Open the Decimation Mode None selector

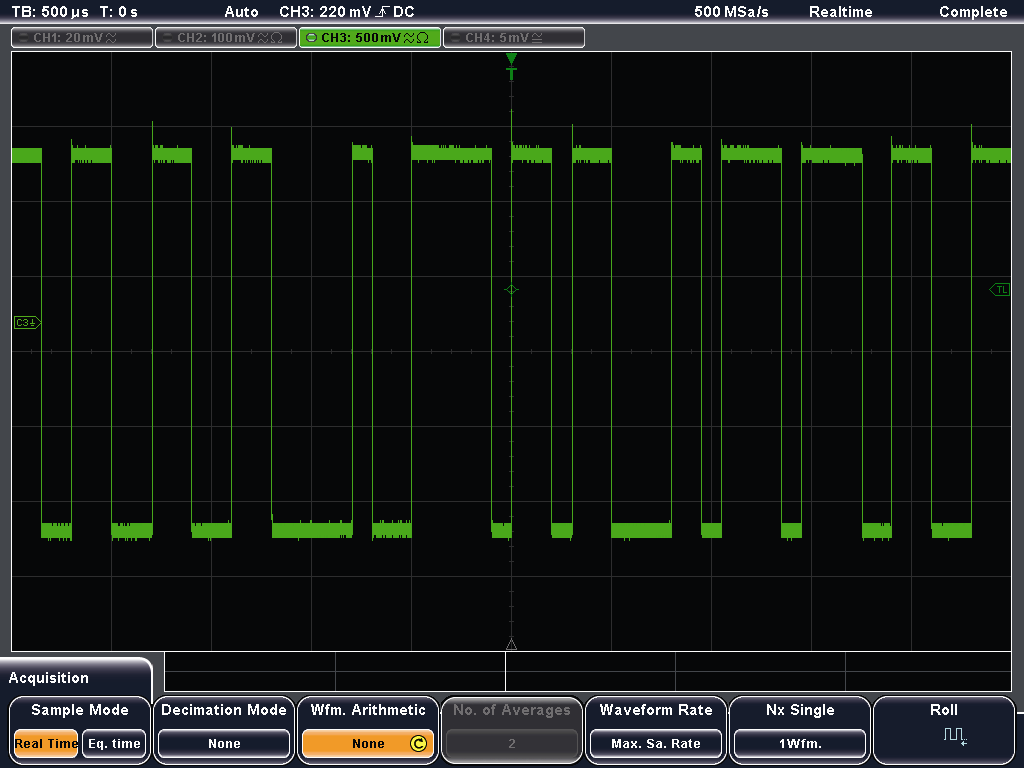224,743
